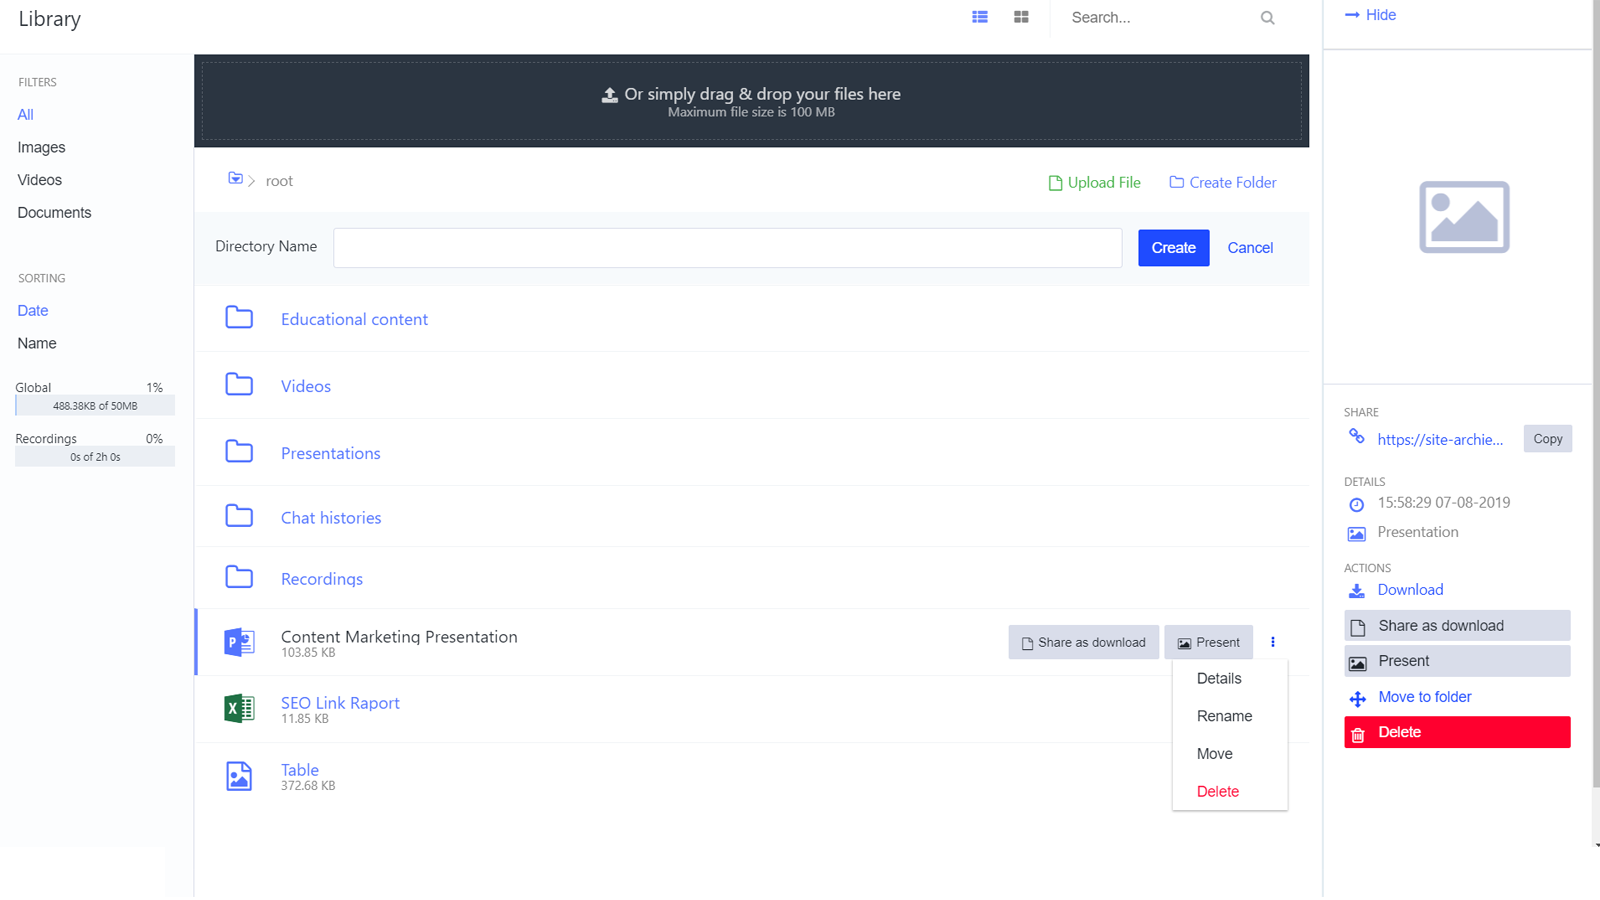This screenshot has height=900, width=1600.
Task: Click the image icon beside the Table file
Action: coord(238,776)
